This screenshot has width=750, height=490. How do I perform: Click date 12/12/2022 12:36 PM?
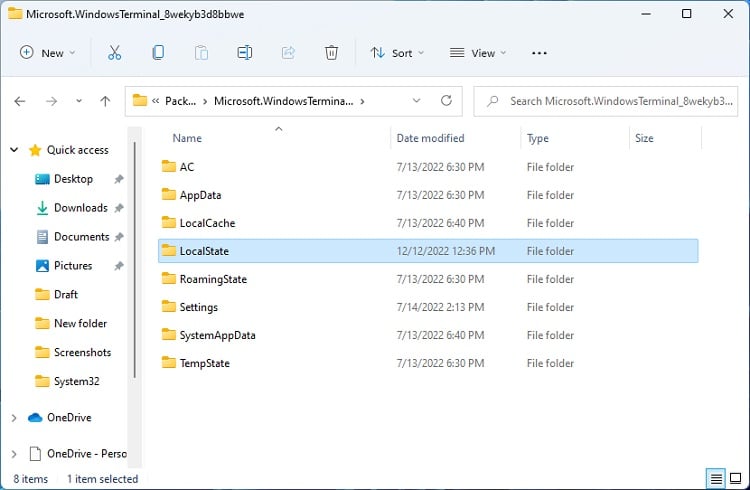point(445,251)
